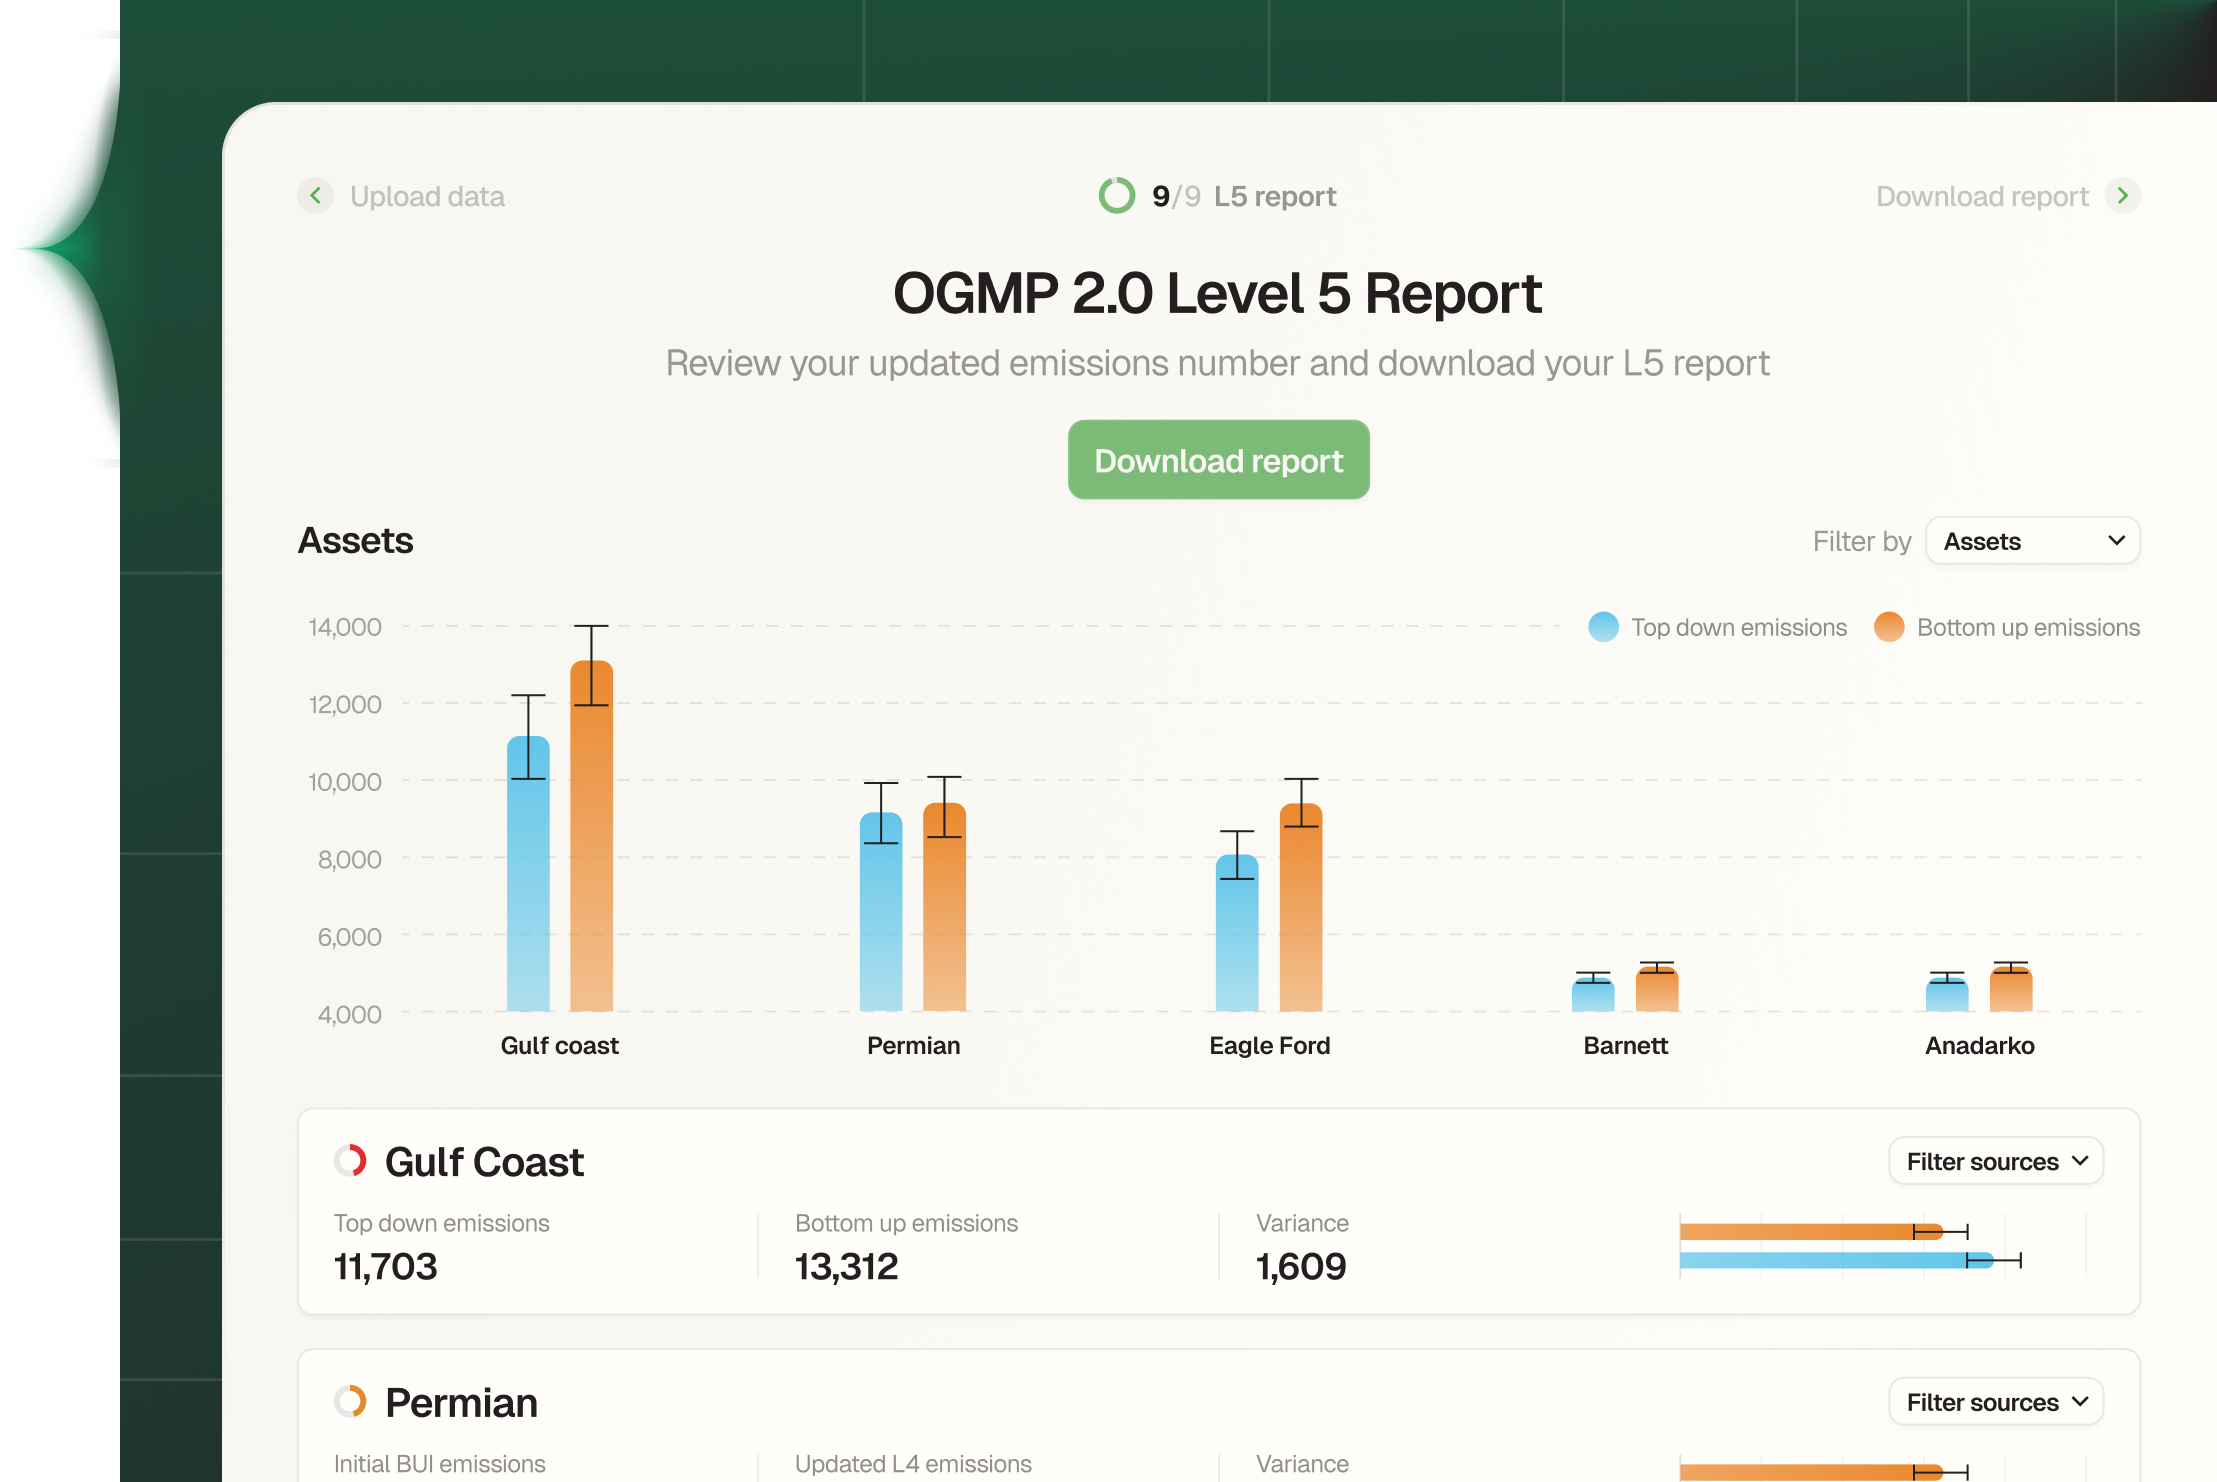Click the 9/9 progress ring icon

coord(1117,196)
